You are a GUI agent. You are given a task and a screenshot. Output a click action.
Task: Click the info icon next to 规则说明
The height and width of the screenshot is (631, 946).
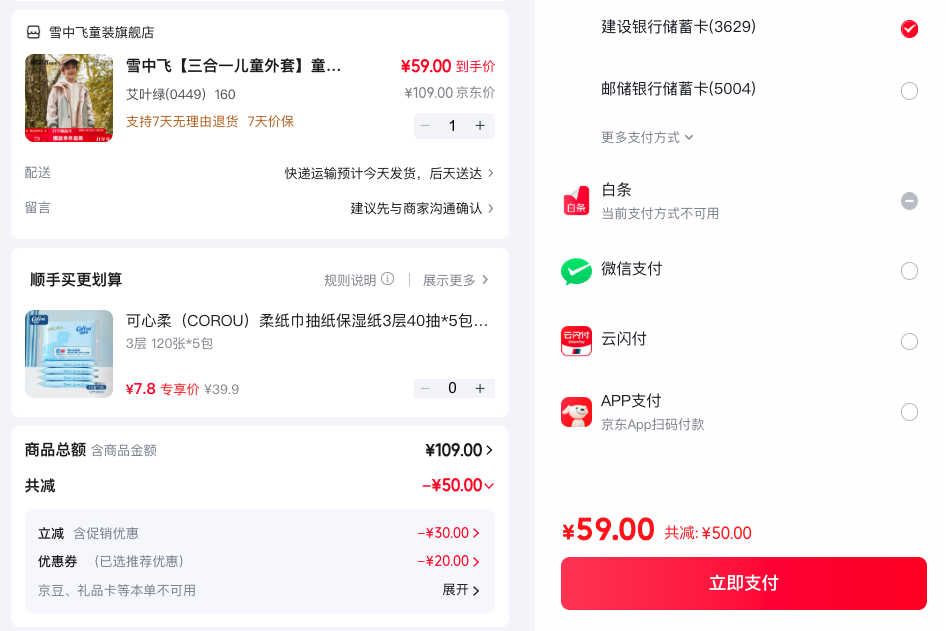(x=388, y=279)
